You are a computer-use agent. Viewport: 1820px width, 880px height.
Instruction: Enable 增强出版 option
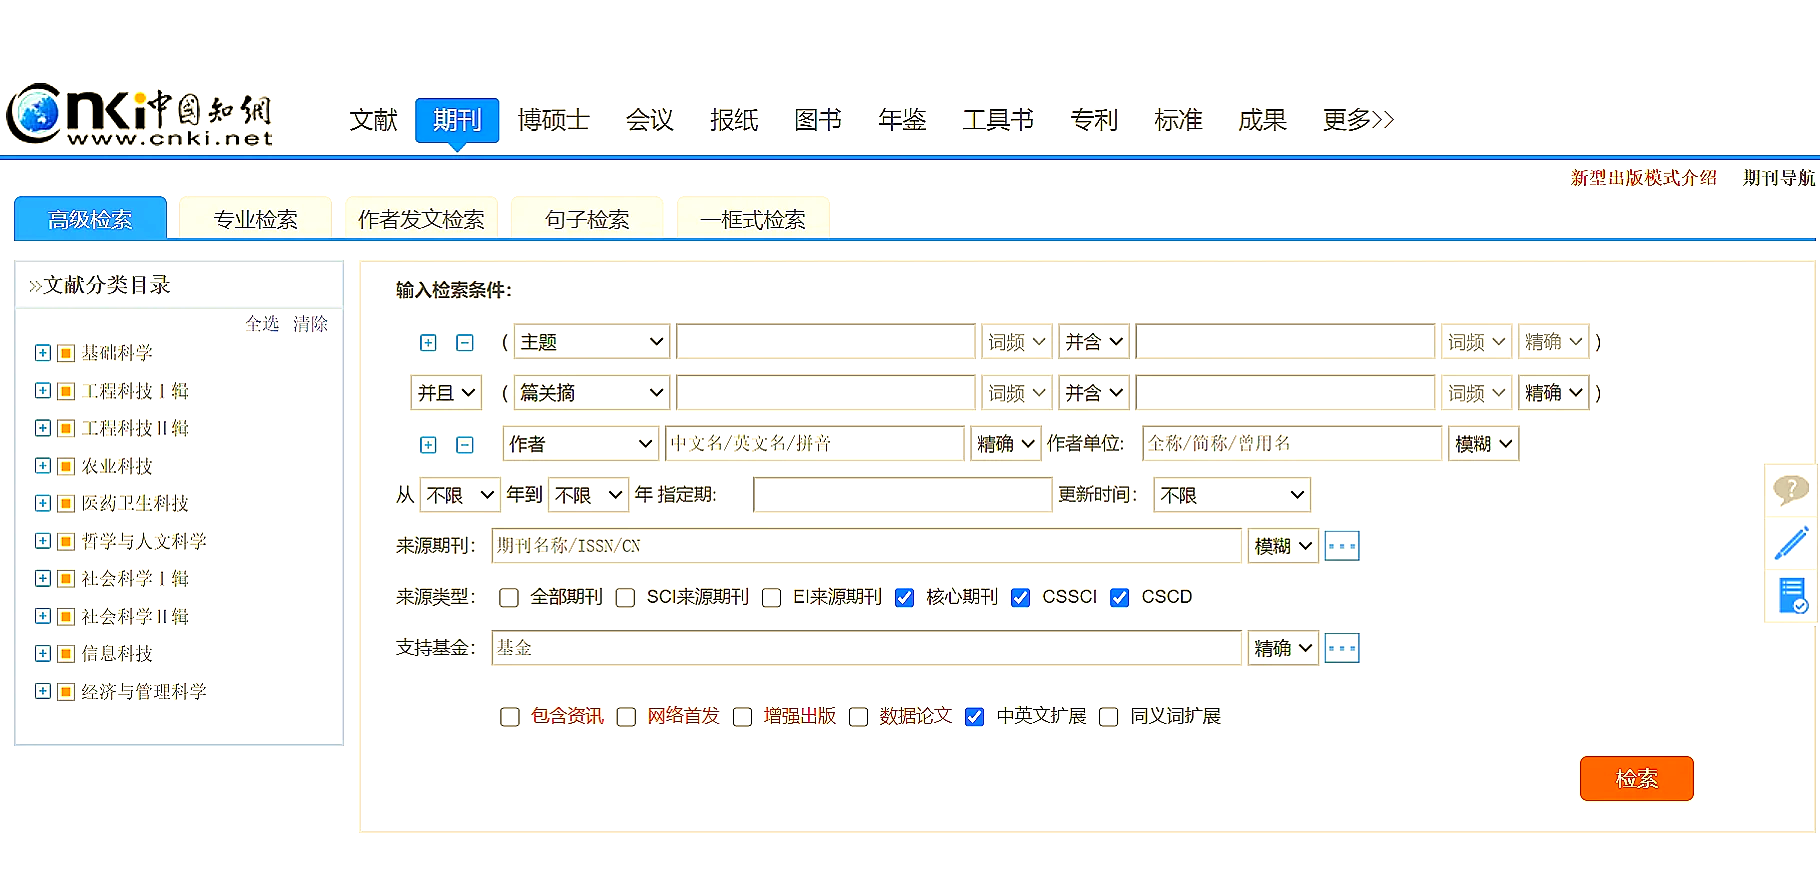point(743,717)
